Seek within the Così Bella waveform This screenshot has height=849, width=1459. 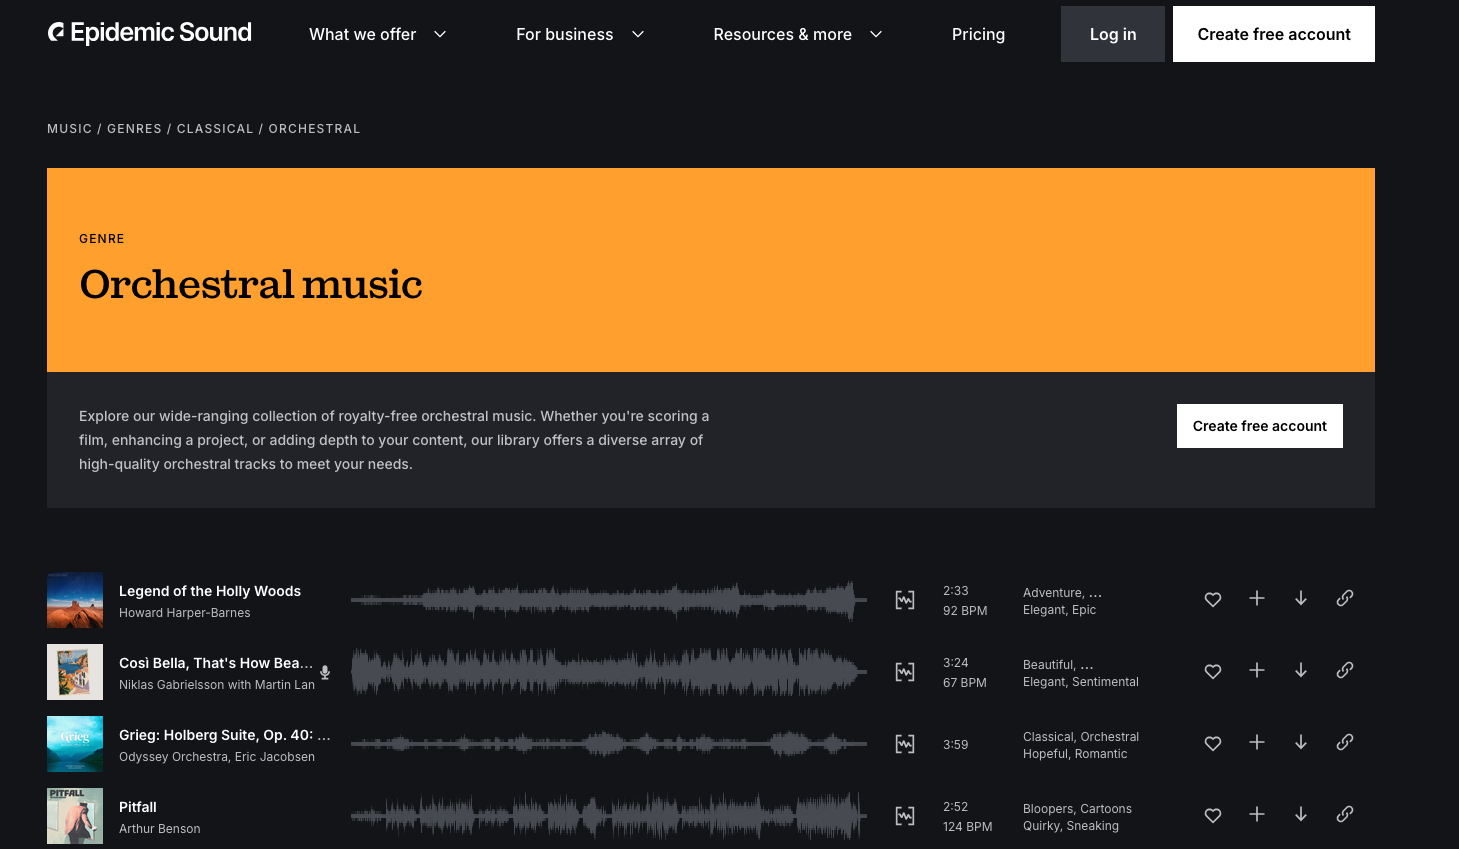tap(609, 672)
